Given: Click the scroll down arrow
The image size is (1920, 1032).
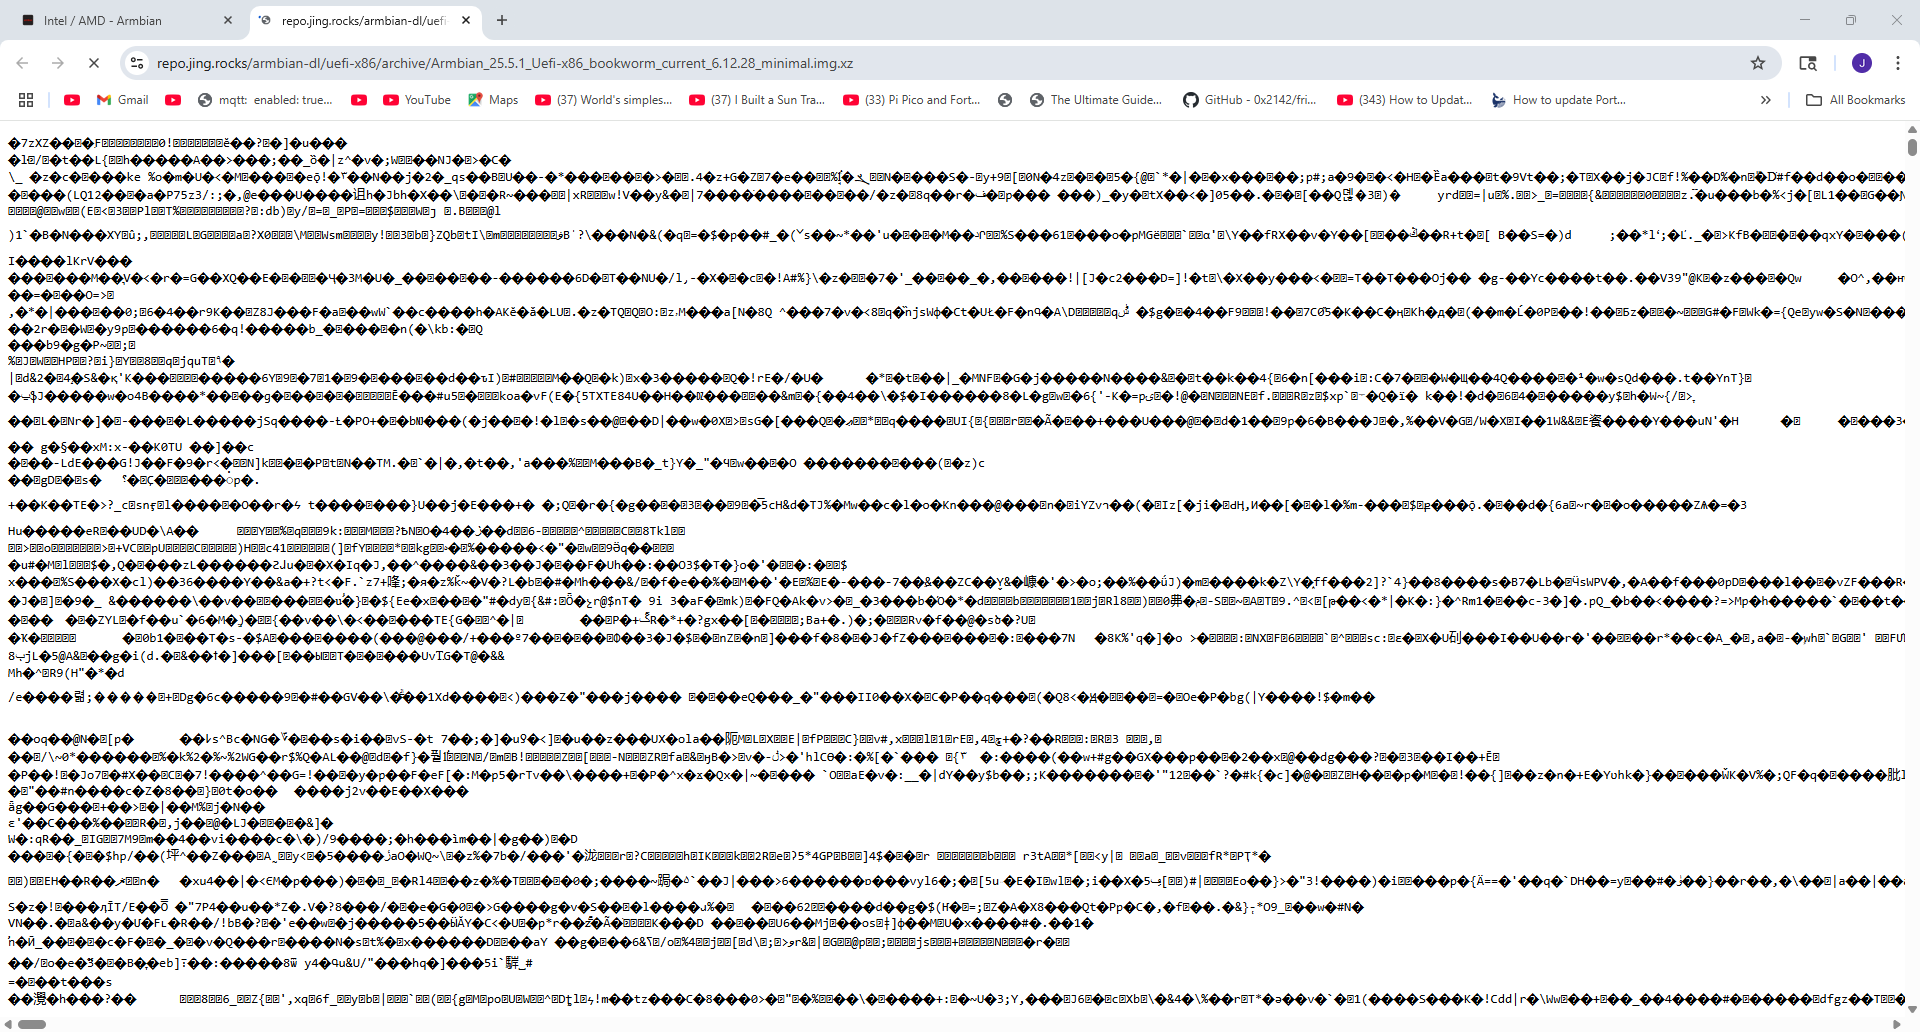Looking at the screenshot, I should click(x=1912, y=1010).
